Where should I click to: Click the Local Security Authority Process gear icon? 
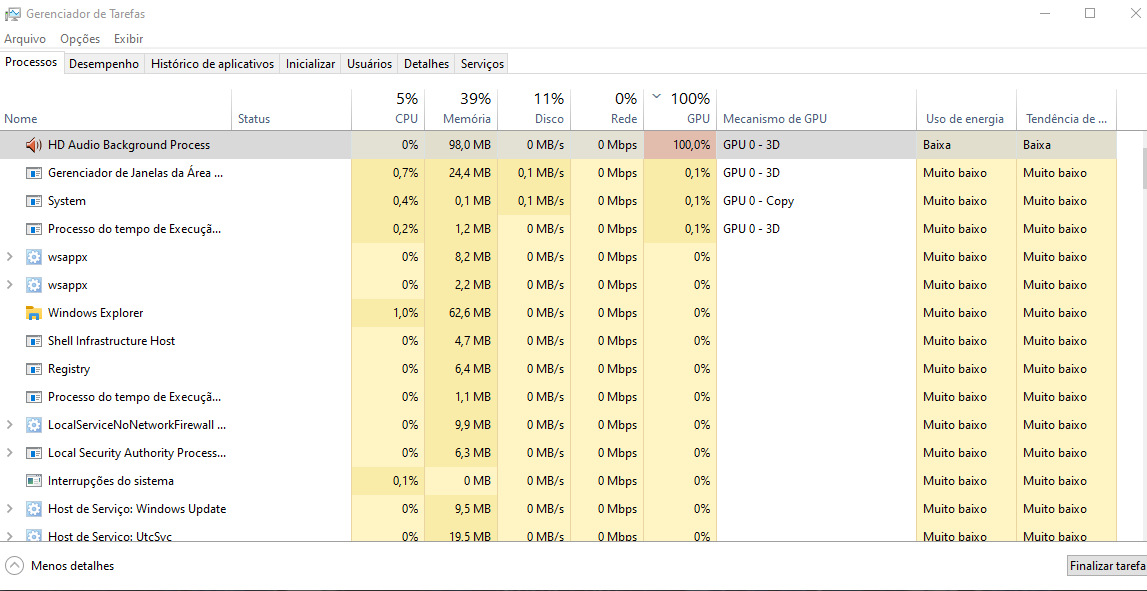(x=34, y=453)
